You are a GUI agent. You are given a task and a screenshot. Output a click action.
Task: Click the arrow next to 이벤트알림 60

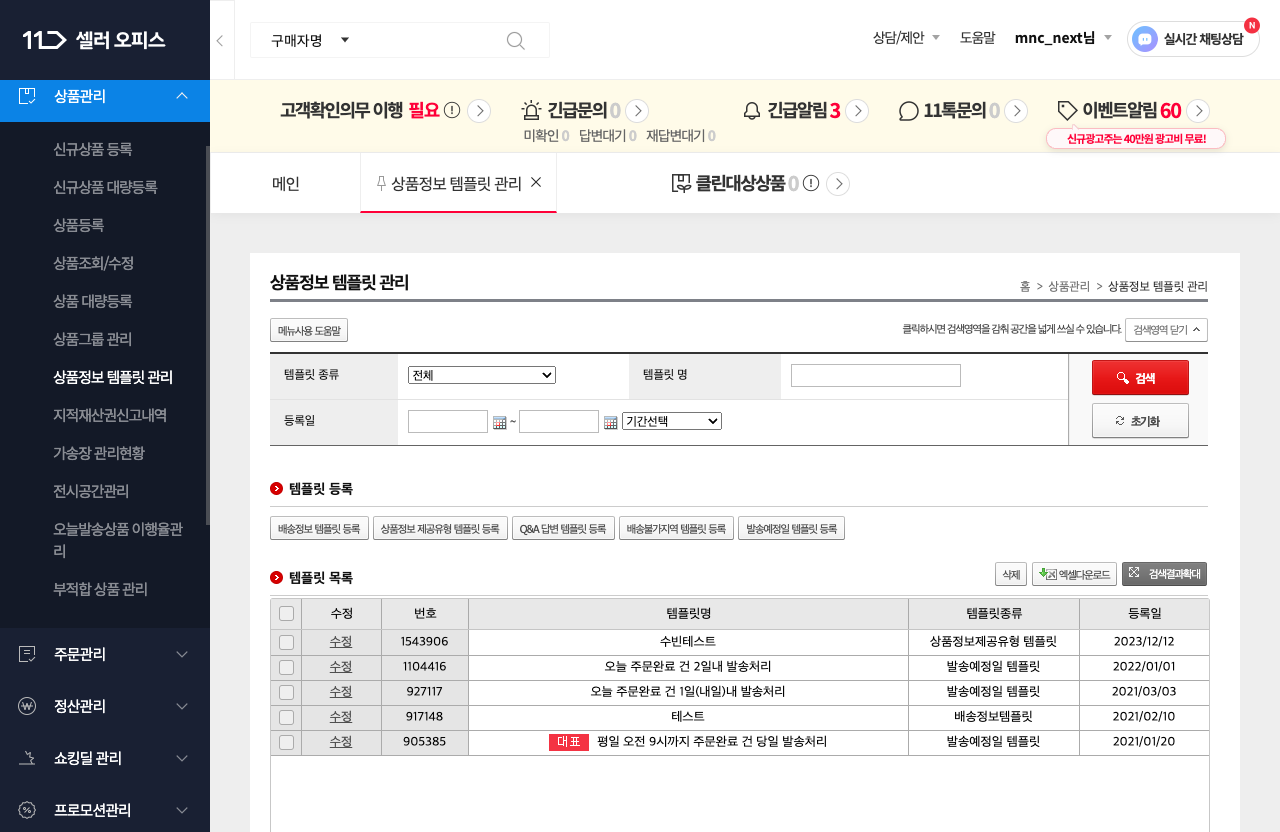(1199, 111)
